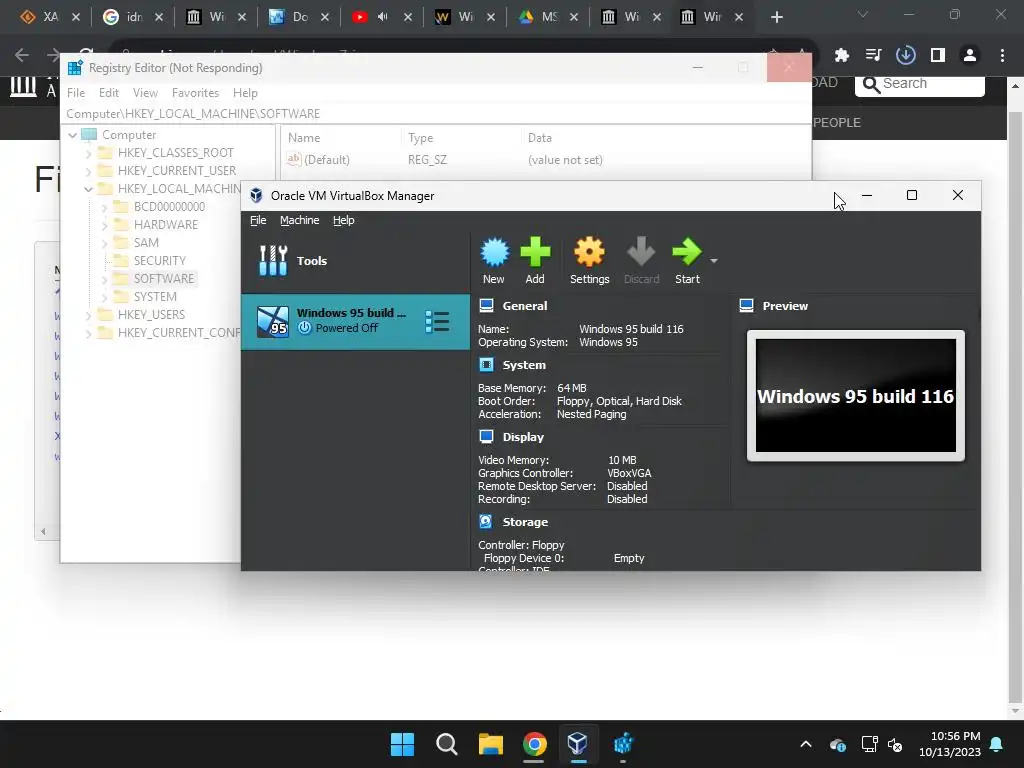Open Registry Editor Favorites menu
The height and width of the screenshot is (768, 1024).
(x=195, y=93)
